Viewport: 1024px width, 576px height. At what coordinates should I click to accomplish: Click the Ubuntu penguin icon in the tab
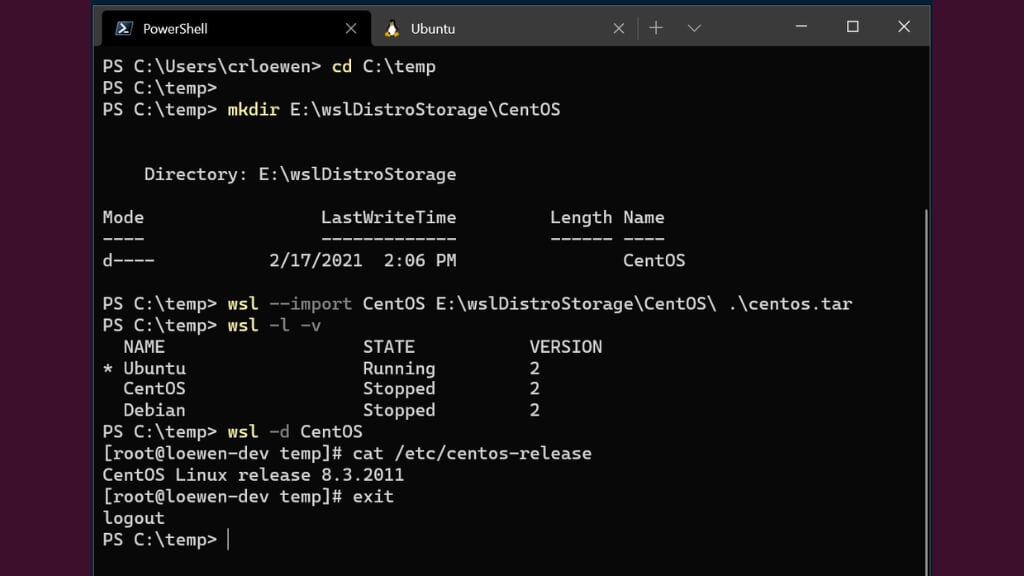(392, 28)
